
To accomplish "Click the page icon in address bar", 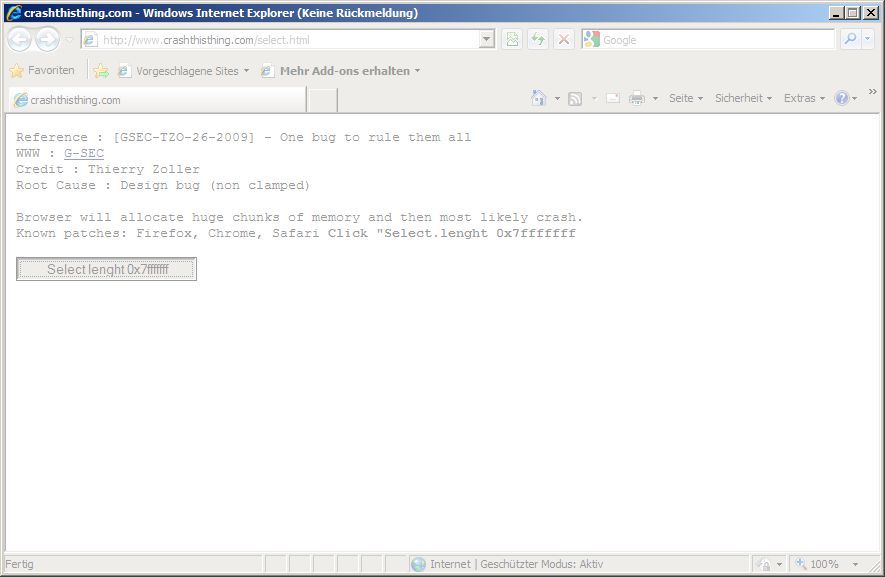I will (x=90, y=40).
